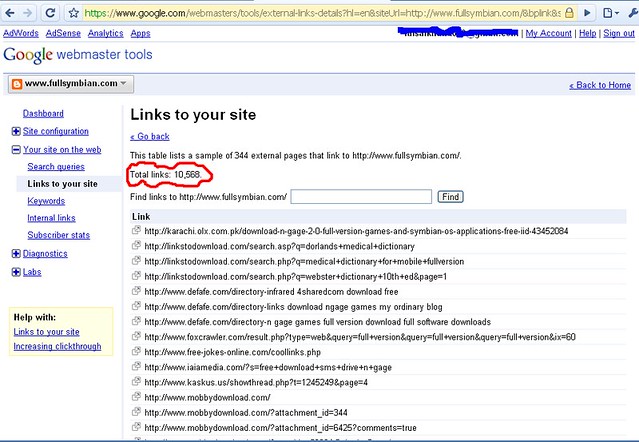
Task: Go to Search queries
Action: [56, 167]
